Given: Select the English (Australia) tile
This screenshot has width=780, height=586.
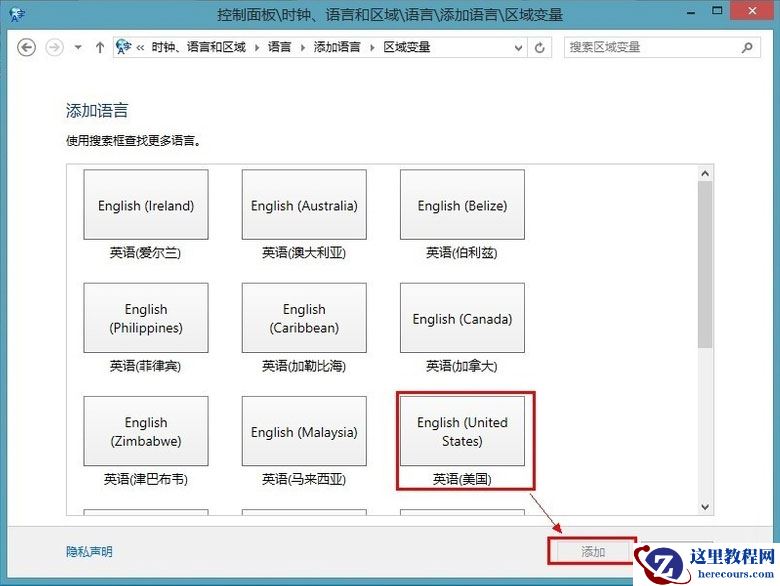Looking at the screenshot, I should pyautogui.click(x=304, y=204).
